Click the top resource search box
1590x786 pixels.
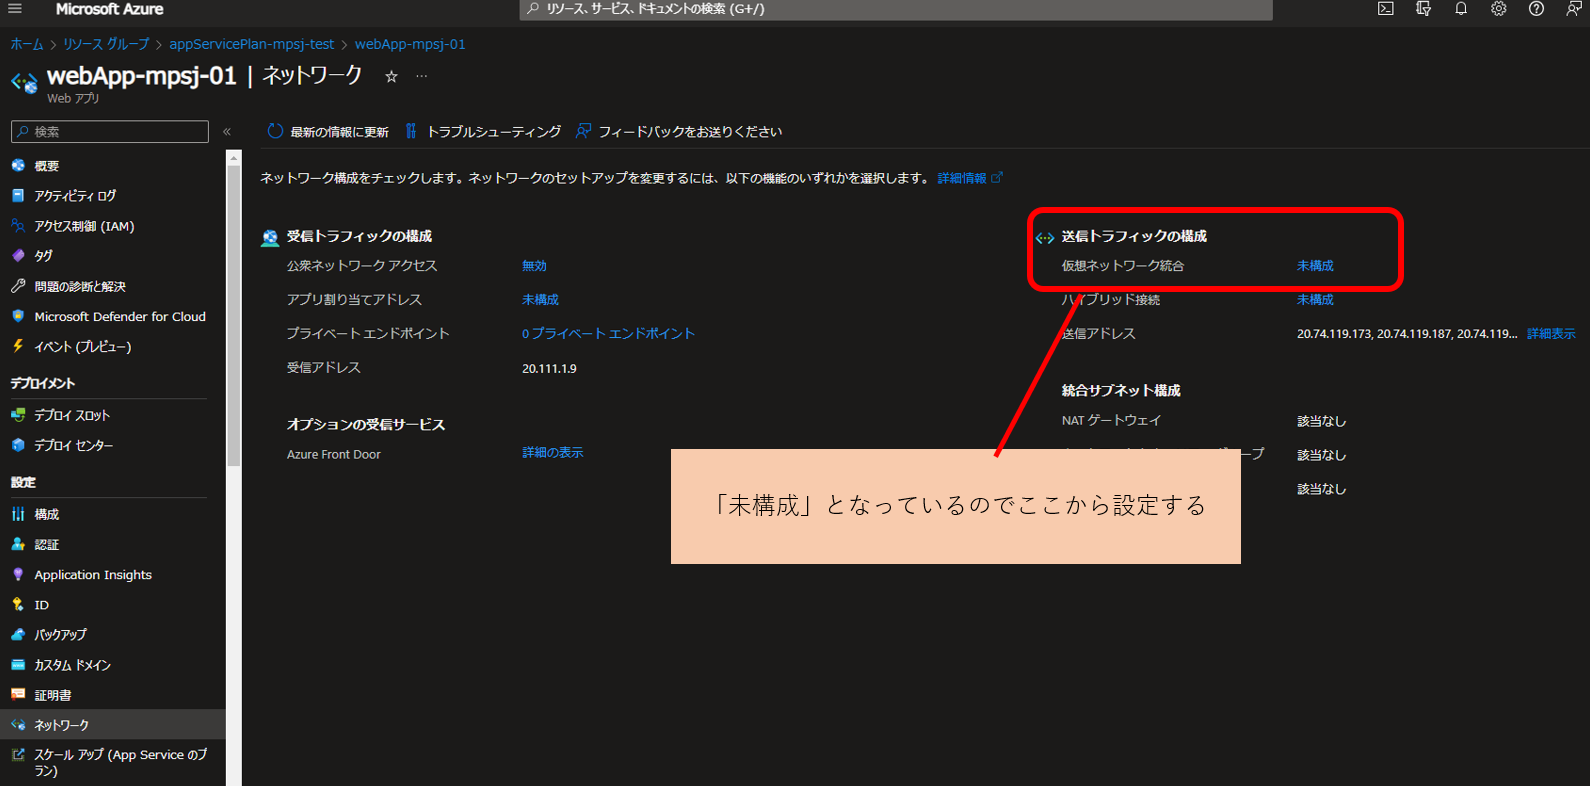[x=896, y=9]
